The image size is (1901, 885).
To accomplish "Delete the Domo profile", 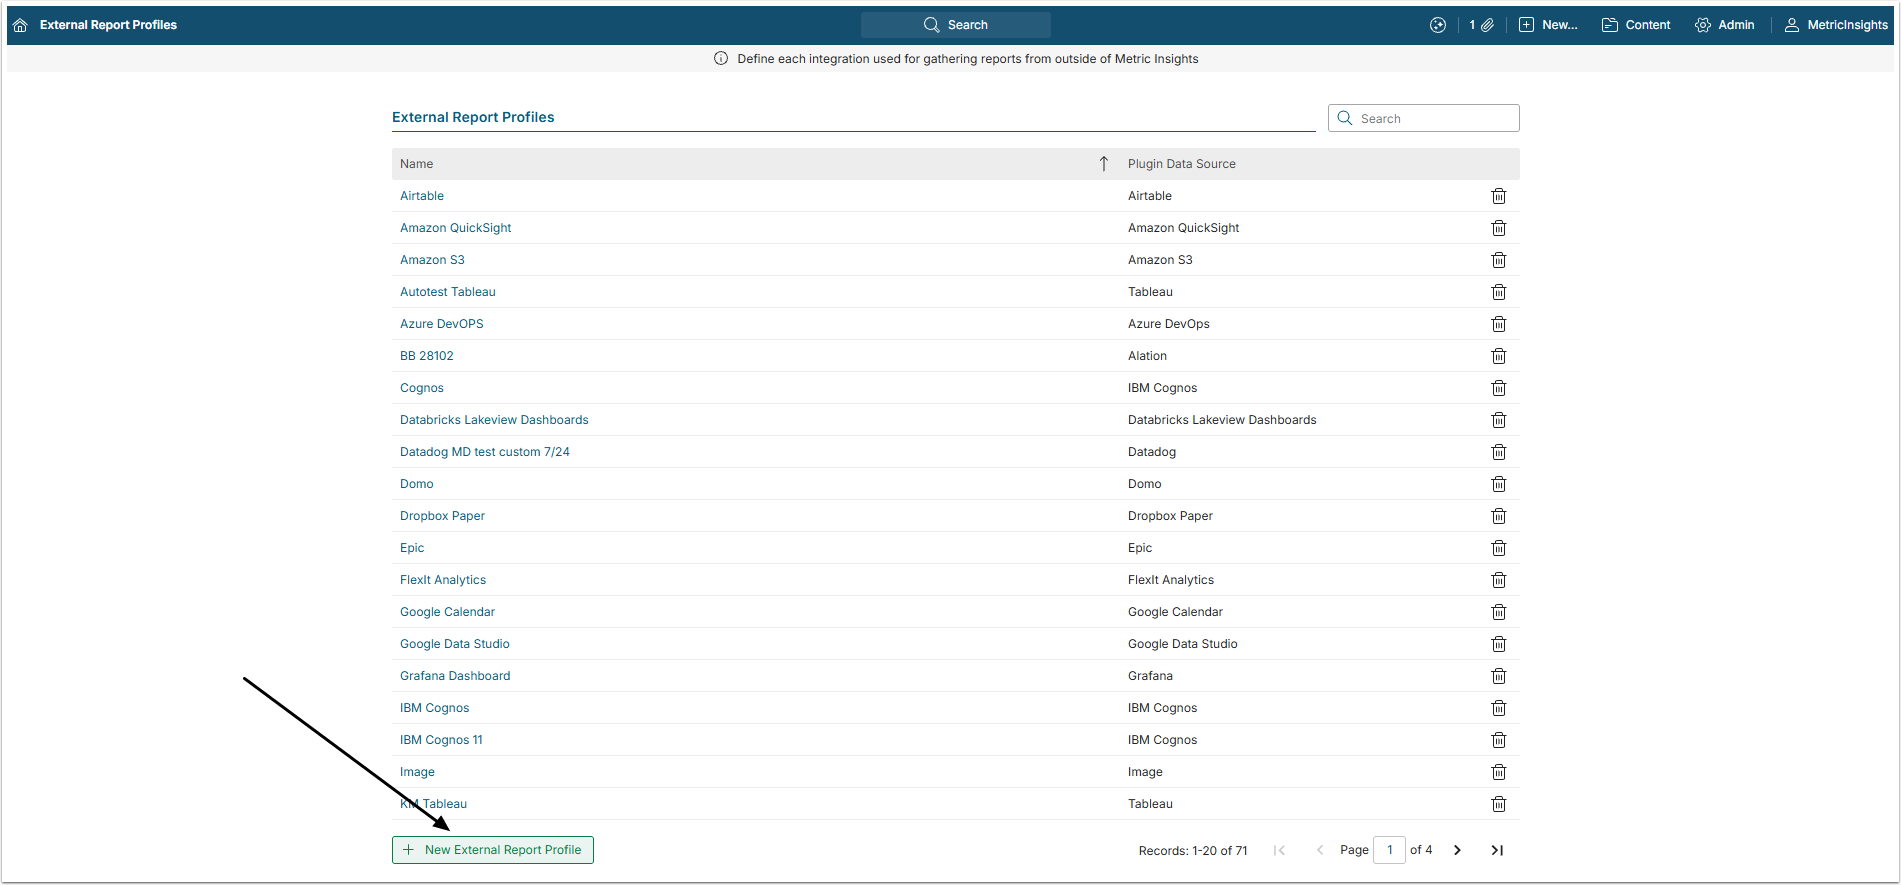I will pyautogui.click(x=1498, y=484).
